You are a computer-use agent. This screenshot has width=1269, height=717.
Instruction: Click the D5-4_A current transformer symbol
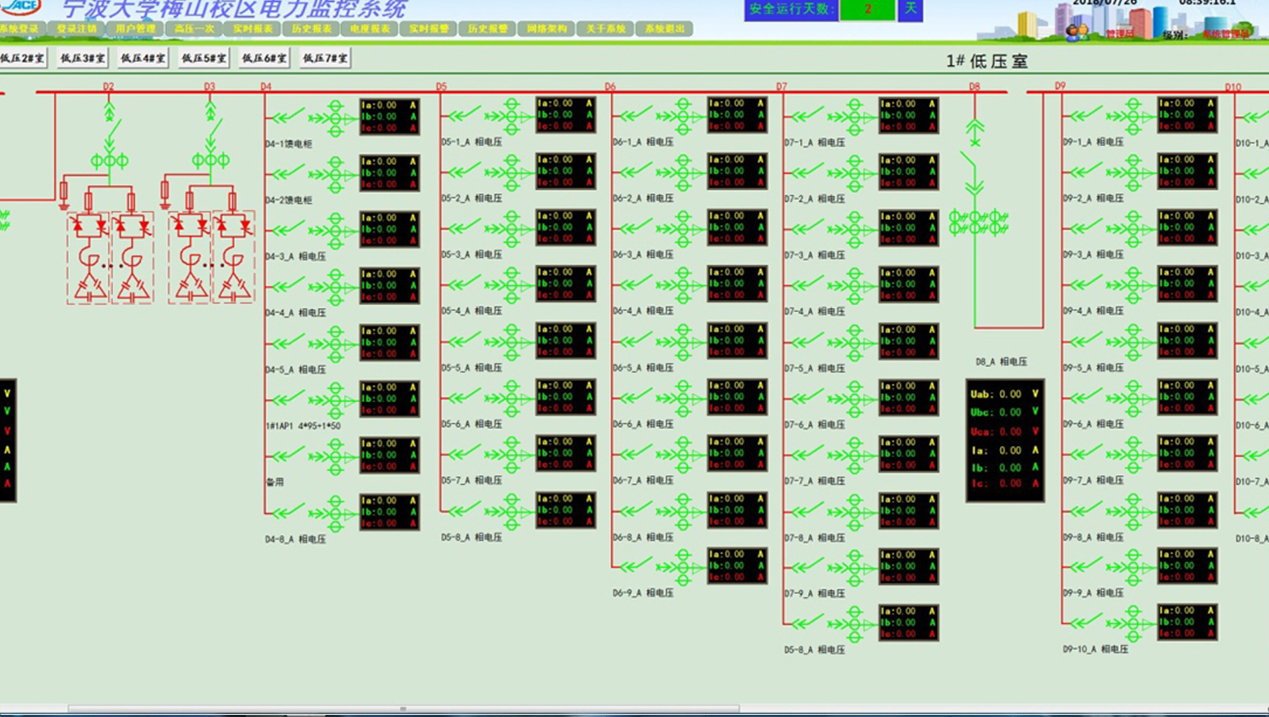click(511, 285)
